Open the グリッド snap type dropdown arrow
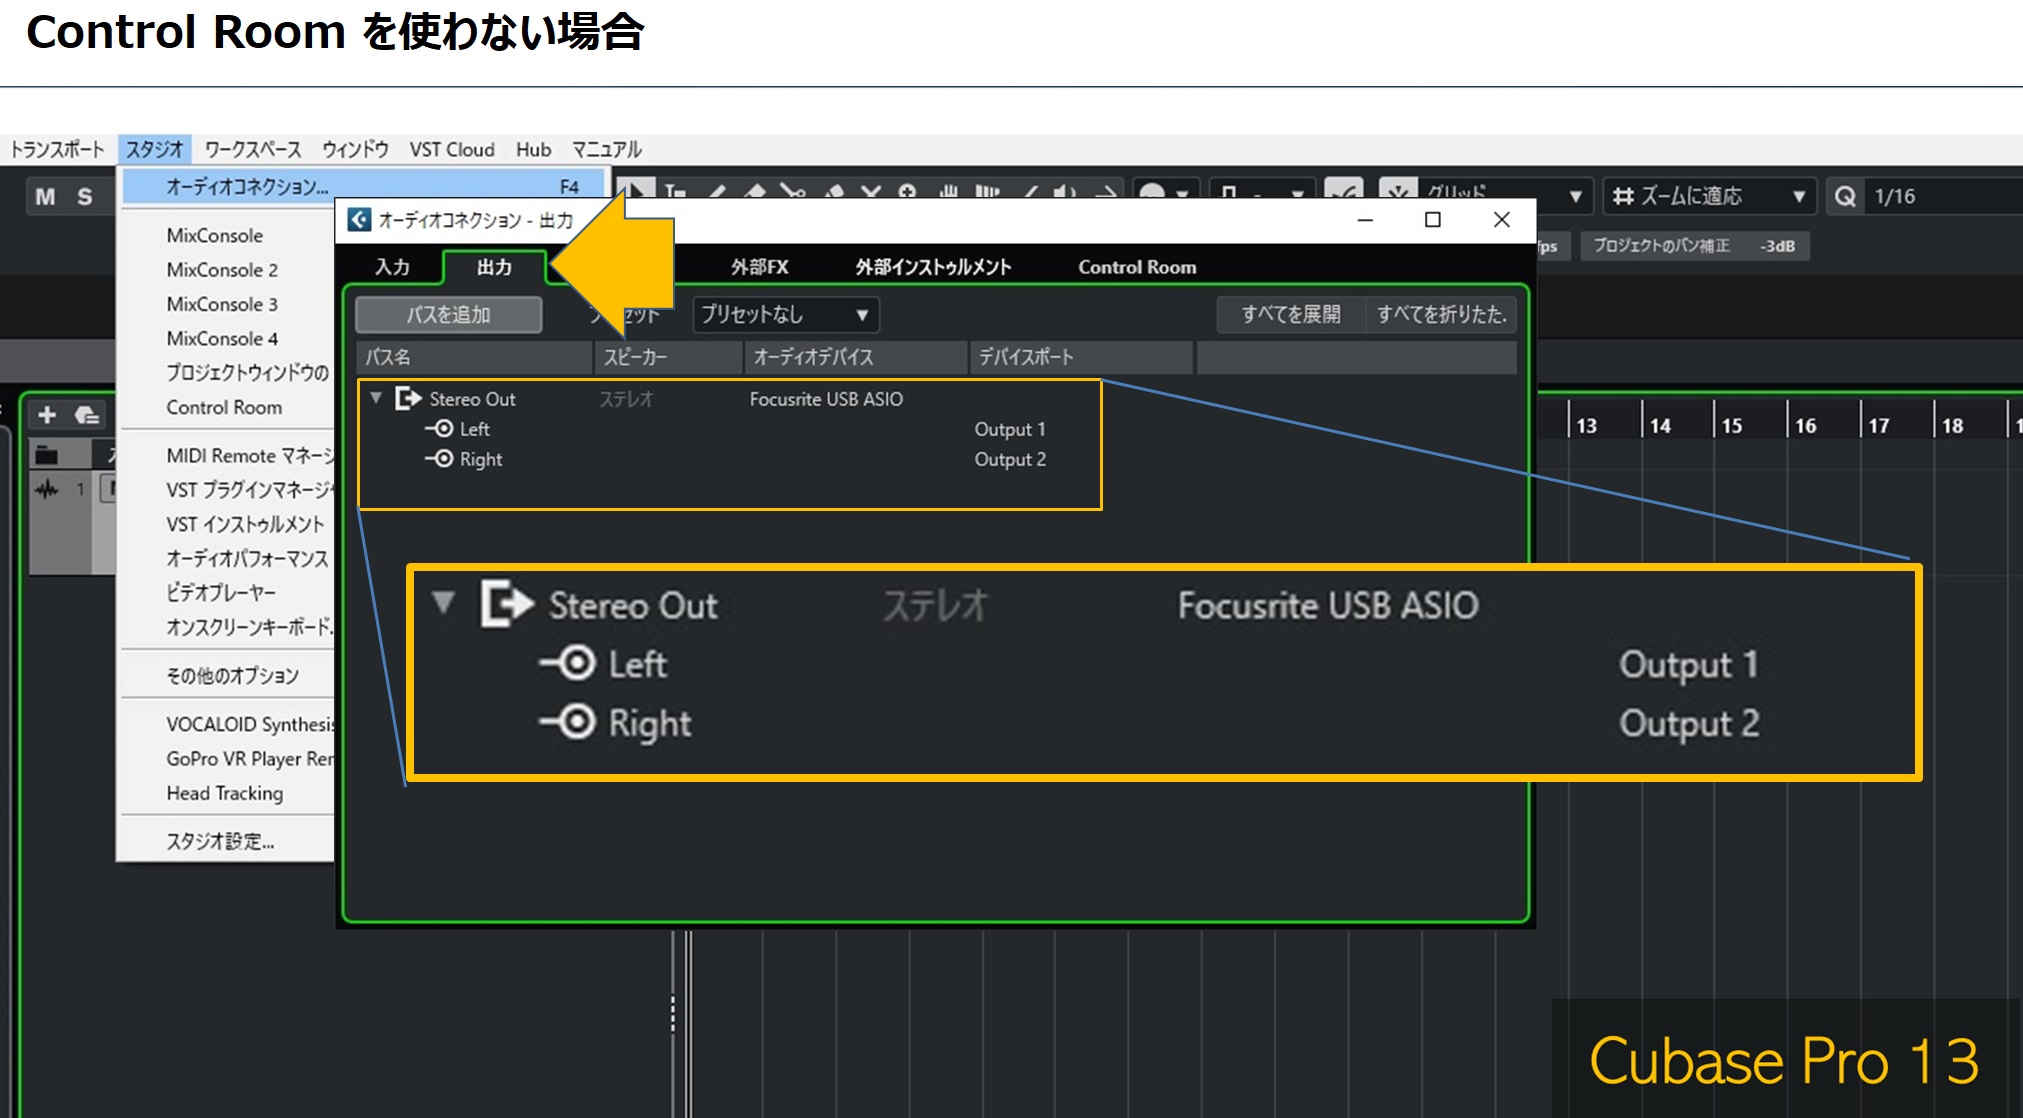The image size is (2023, 1118). 1575,196
